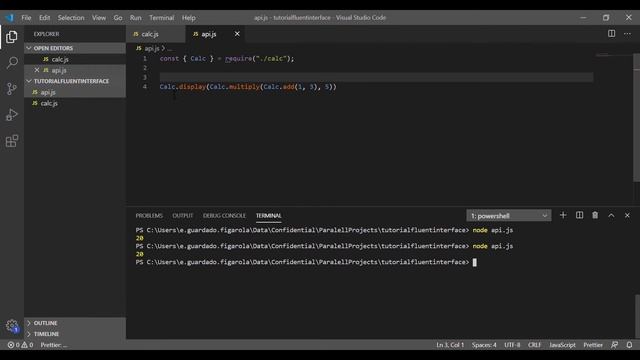Split the editor to the right

pos(611,34)
